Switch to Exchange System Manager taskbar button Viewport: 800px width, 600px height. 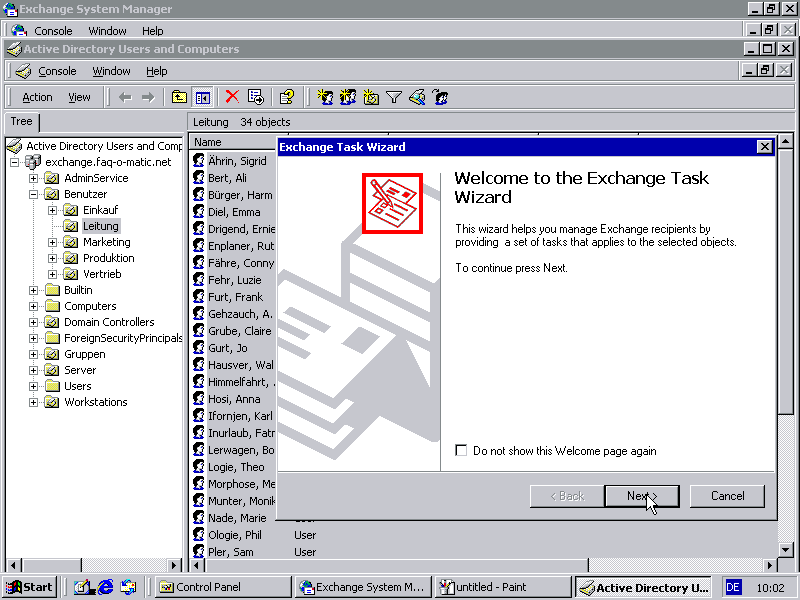click(362, 587)
